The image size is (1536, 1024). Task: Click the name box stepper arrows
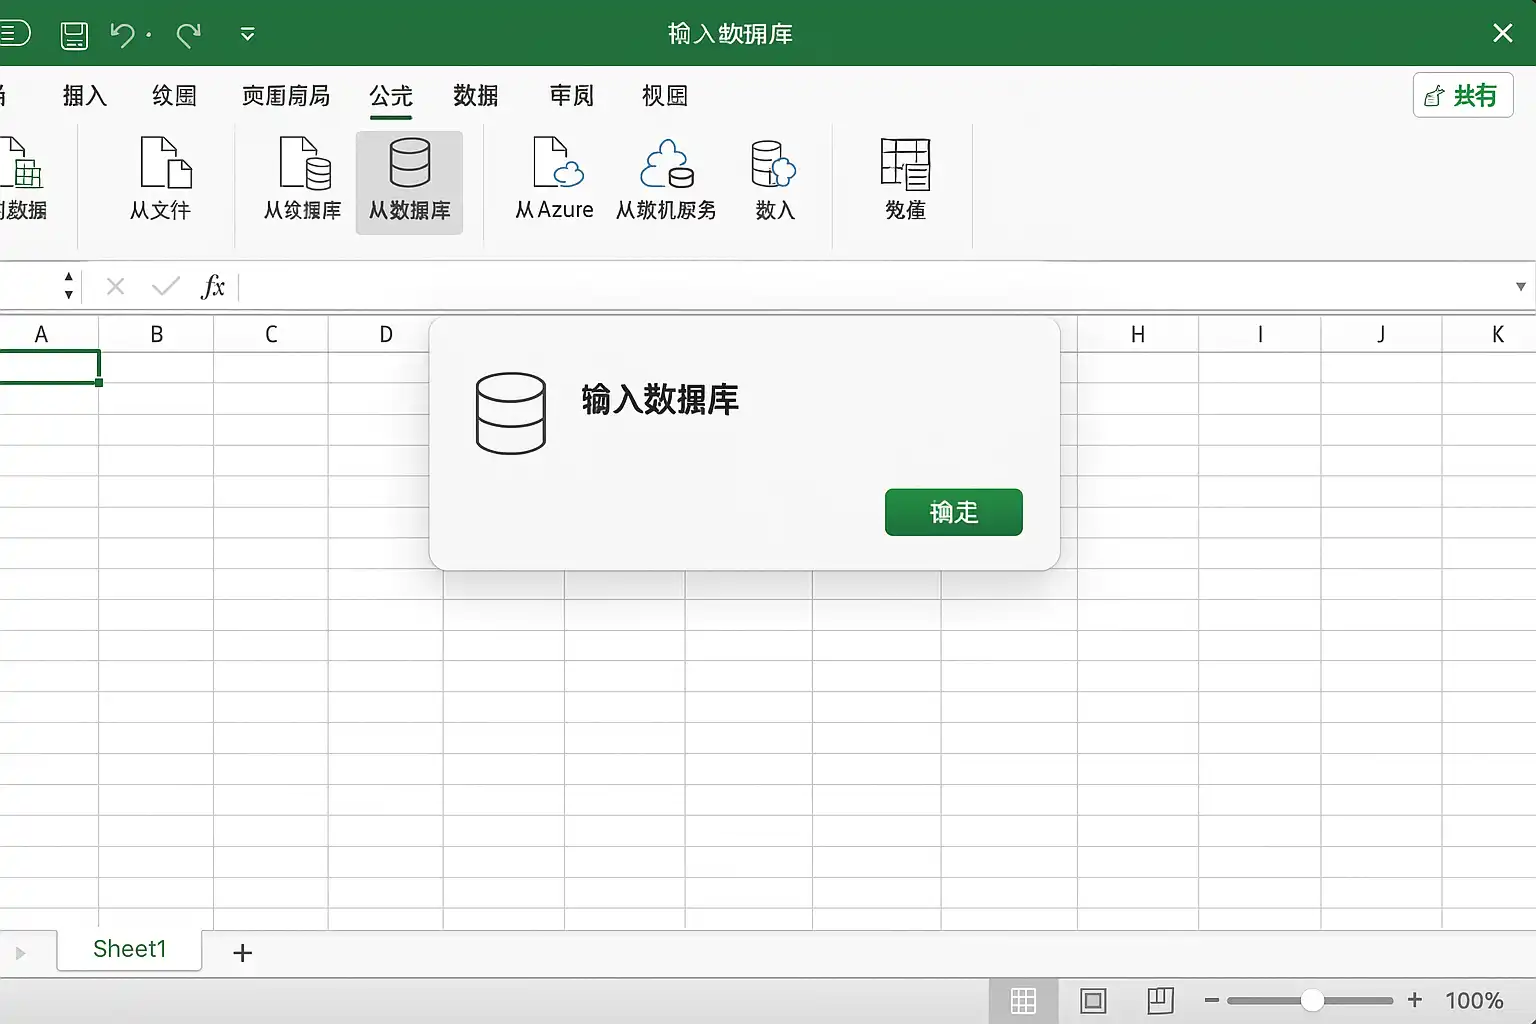click(x=68, y=286)
